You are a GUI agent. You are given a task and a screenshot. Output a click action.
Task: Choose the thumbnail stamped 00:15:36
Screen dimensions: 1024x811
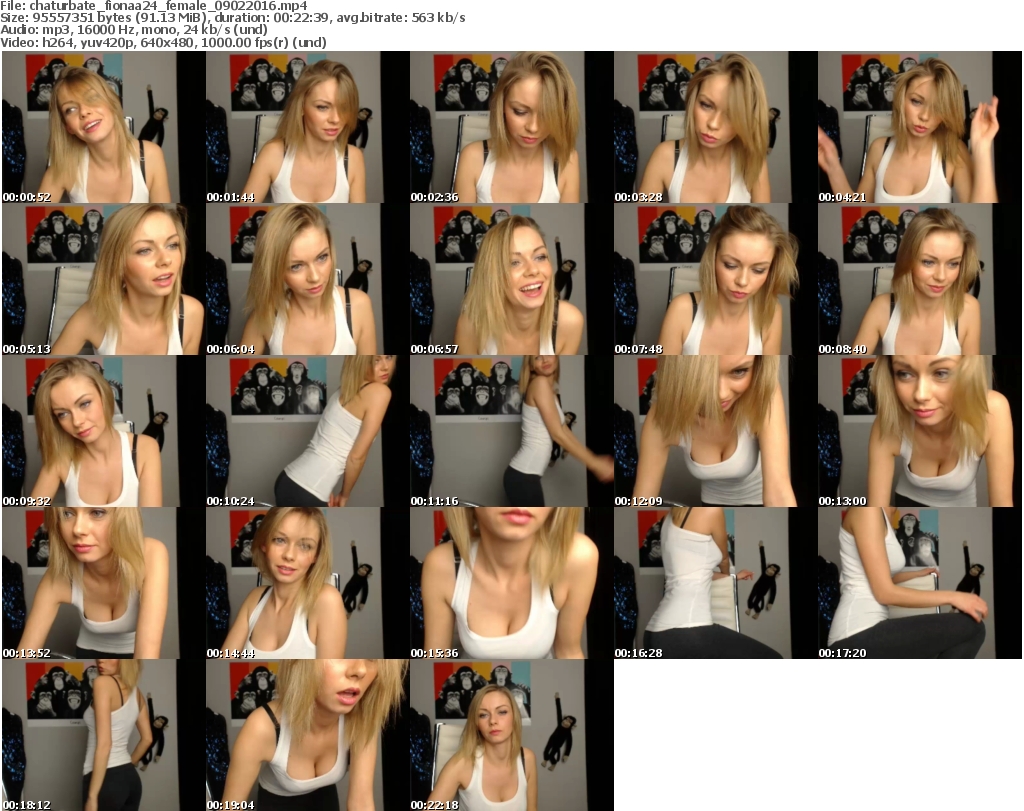[x=511, y=583]
